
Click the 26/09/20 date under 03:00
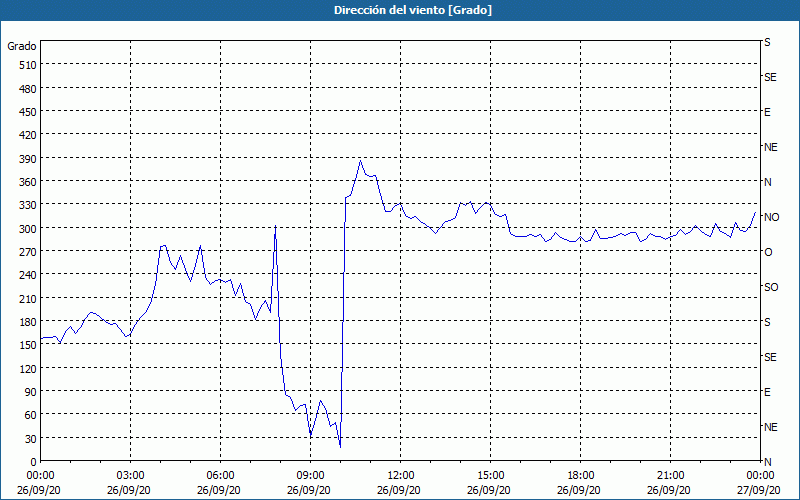tap(129, 490)
